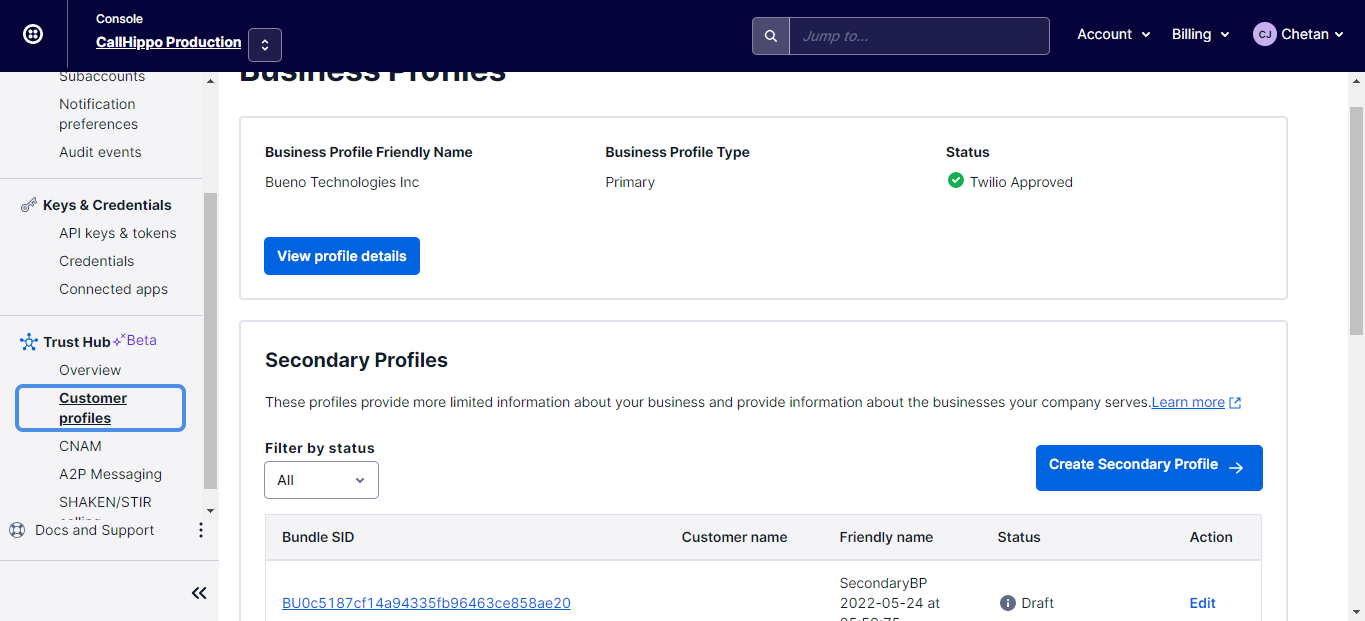Click the sidebar scrollbar up arrow
The width and height of the screenshot is (1365, 621).
click(x=210, y=82)
